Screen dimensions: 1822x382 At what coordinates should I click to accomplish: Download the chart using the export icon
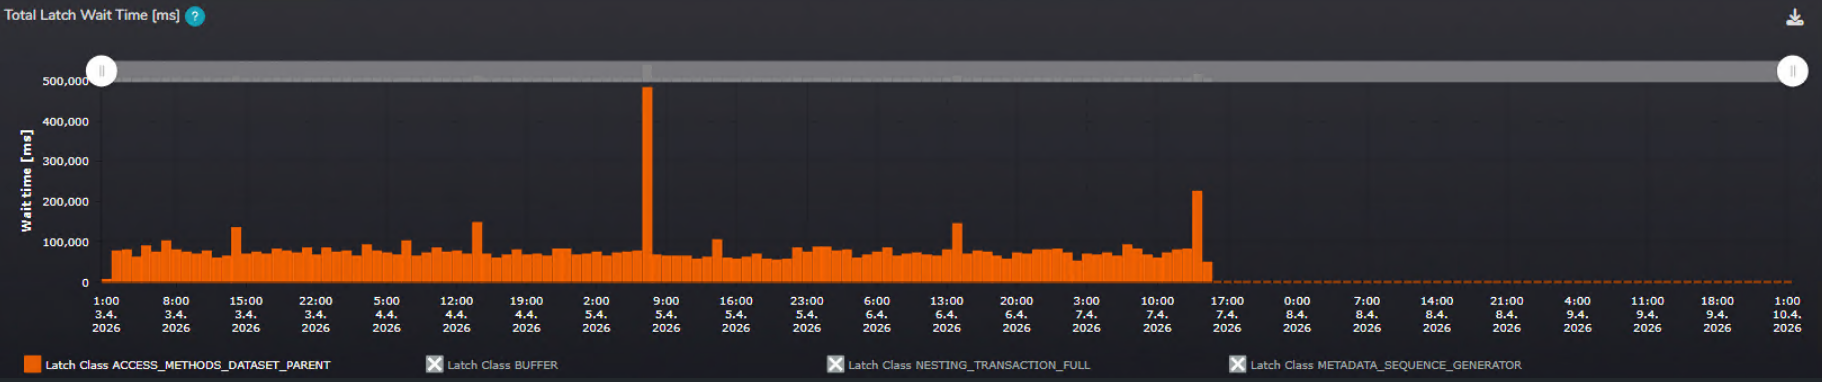tap(1795, 17)
